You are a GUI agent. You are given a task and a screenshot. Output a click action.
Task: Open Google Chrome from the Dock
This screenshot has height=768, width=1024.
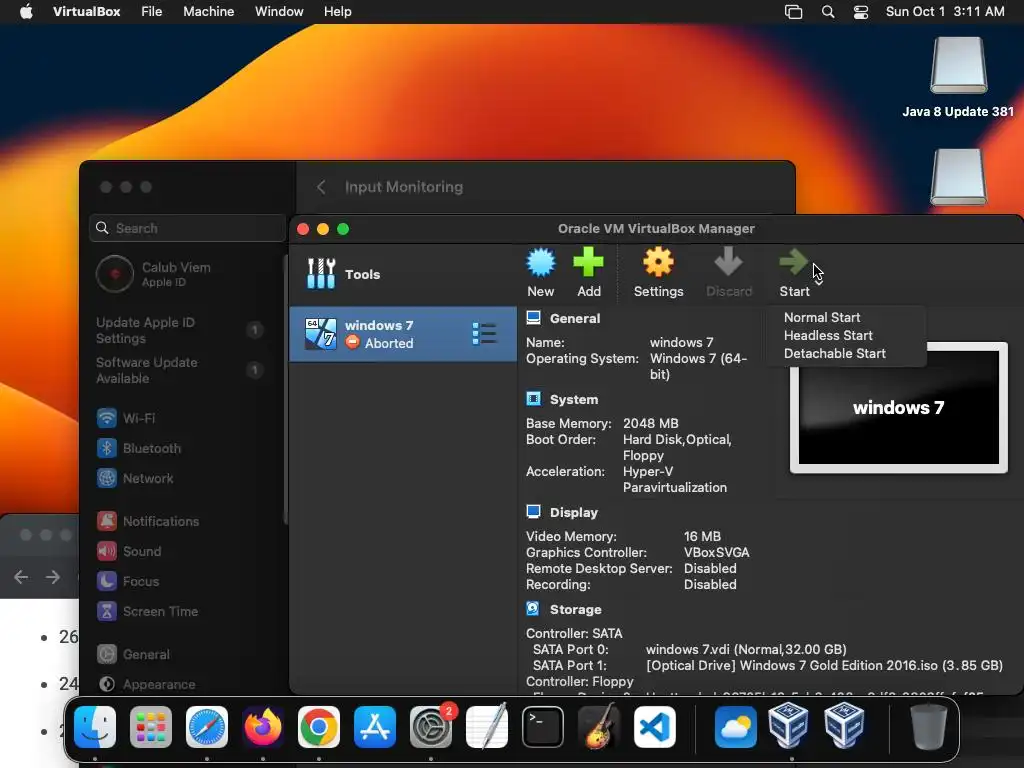tap(319, 727)
